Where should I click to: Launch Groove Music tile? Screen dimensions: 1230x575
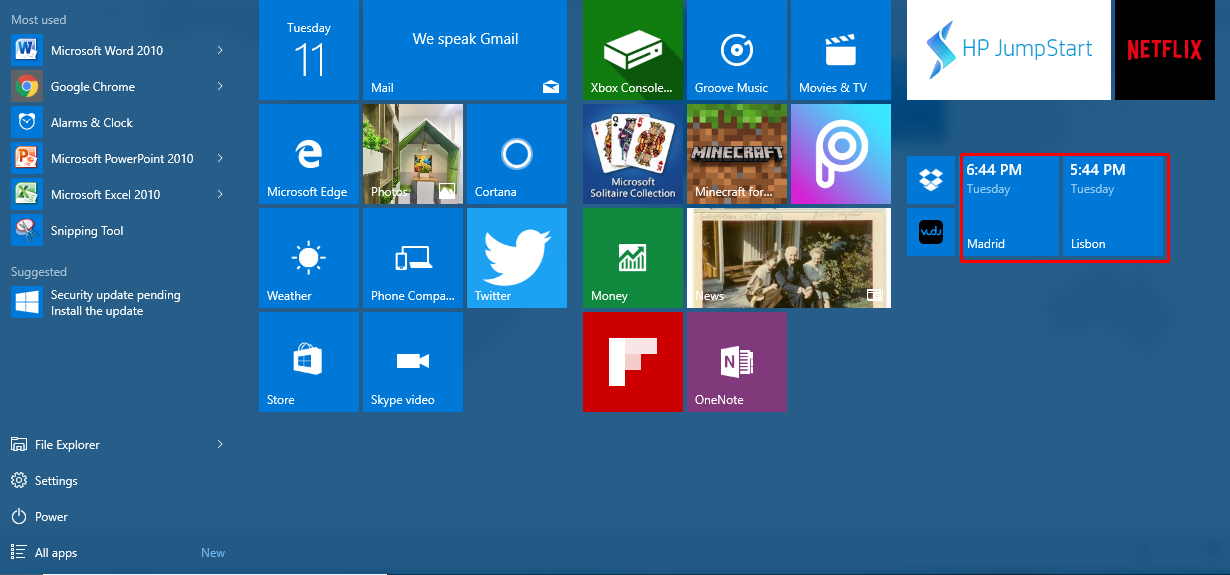click(737, 50)
